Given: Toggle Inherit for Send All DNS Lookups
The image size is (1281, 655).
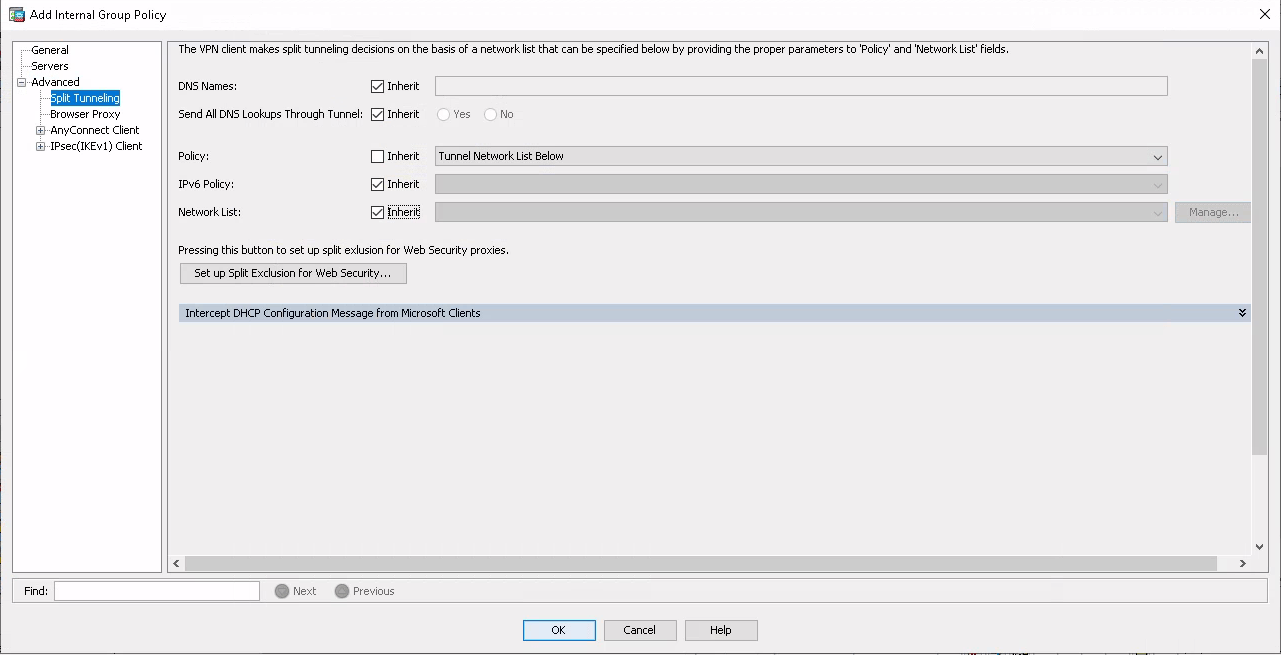Looking at the screenshot, I should [377, 114].
